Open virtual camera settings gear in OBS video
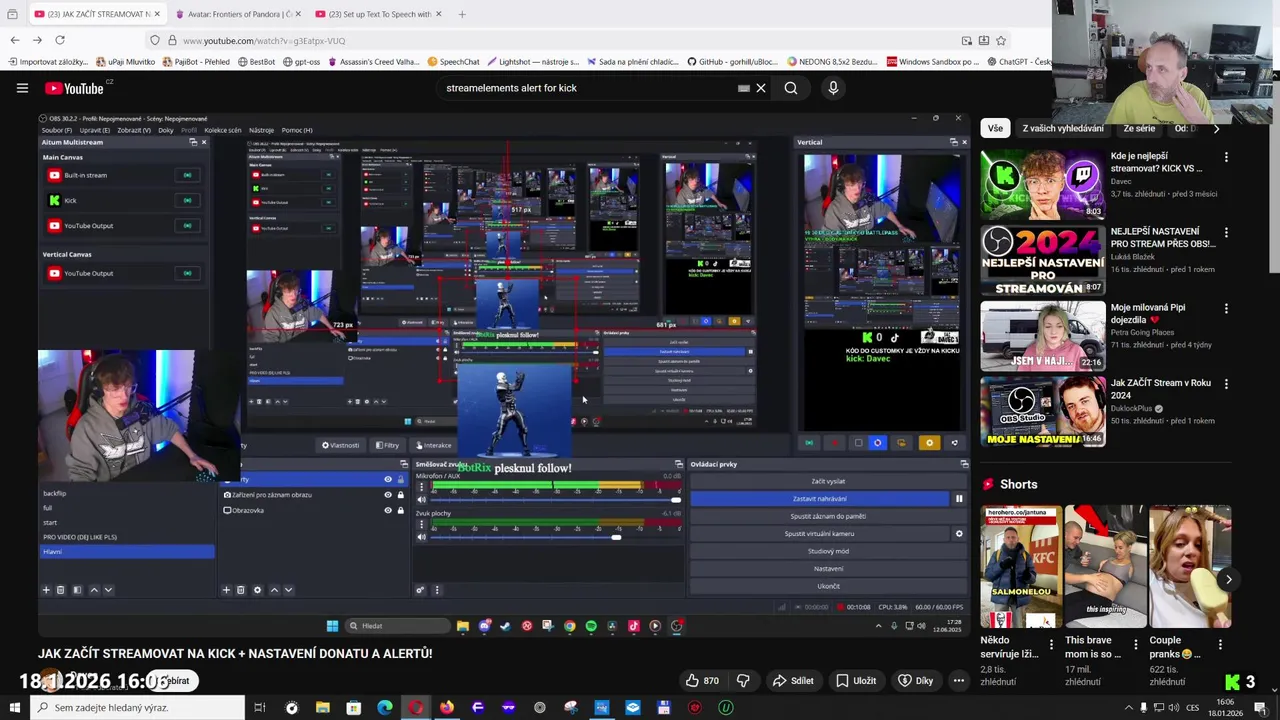 [x=959, y=534]
